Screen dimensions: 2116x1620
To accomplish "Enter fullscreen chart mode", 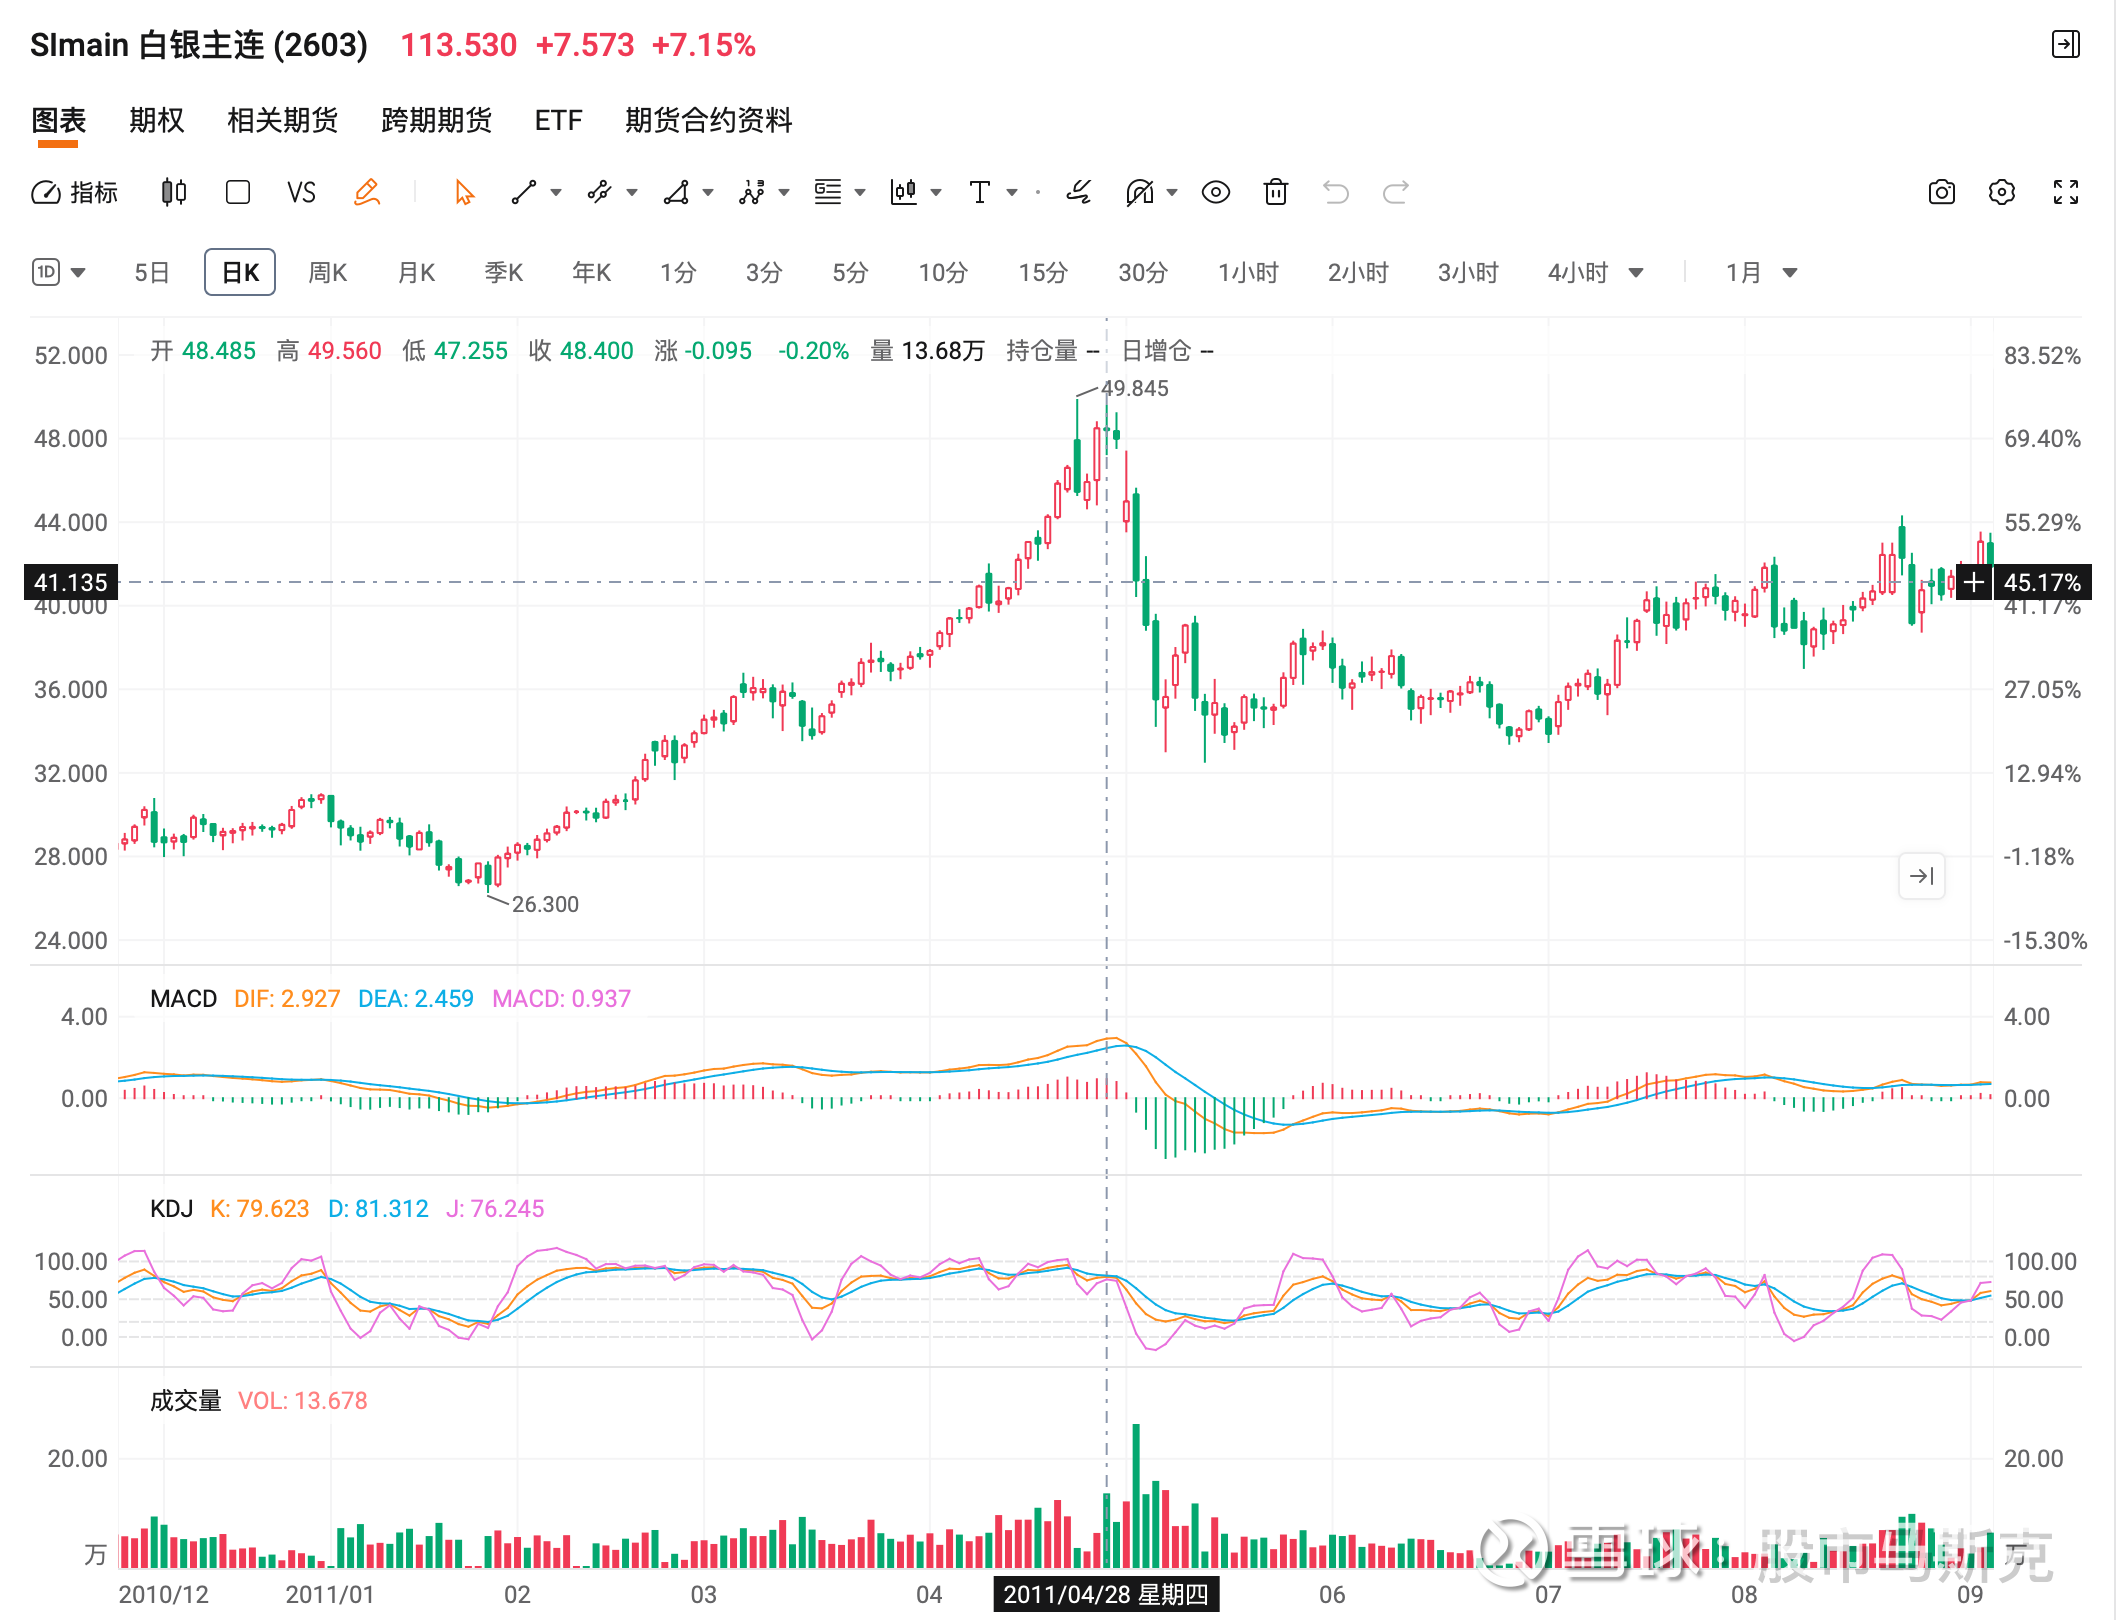I will click(2065, 192).
